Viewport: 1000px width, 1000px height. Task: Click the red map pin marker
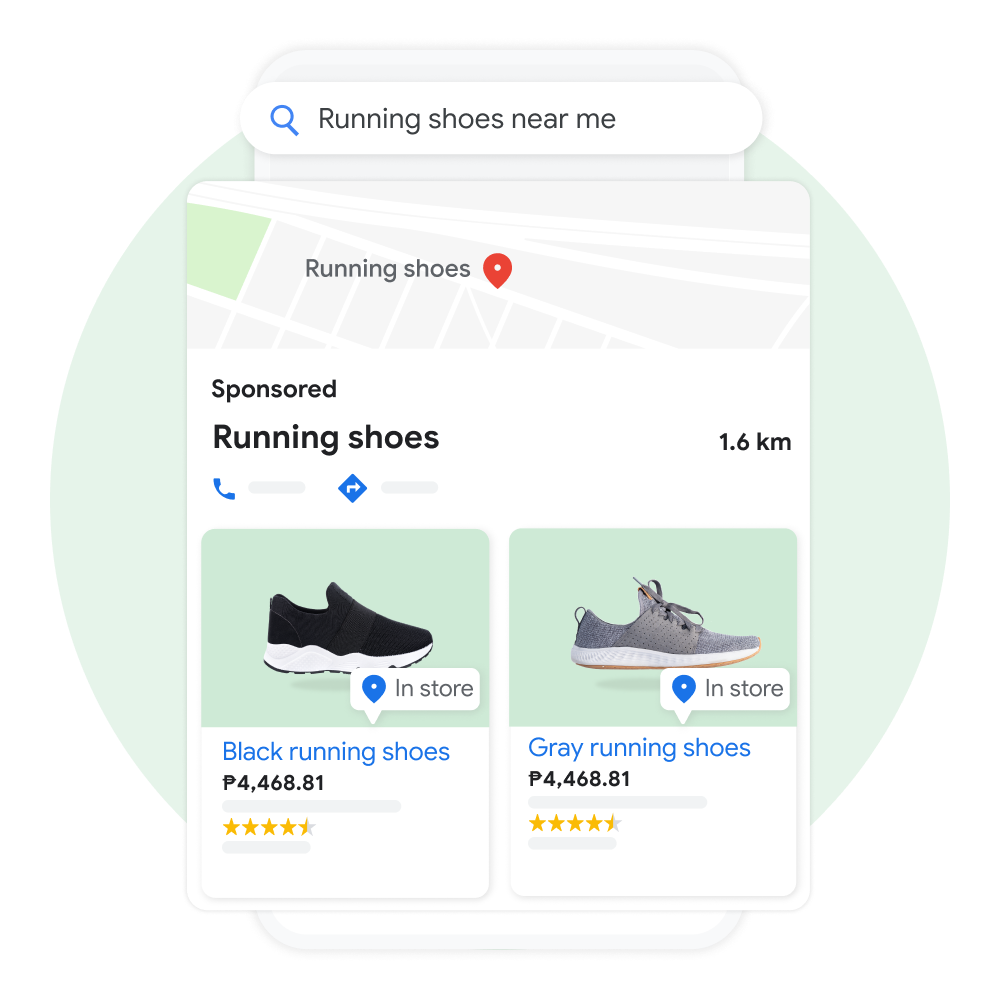tap(497, 270)
